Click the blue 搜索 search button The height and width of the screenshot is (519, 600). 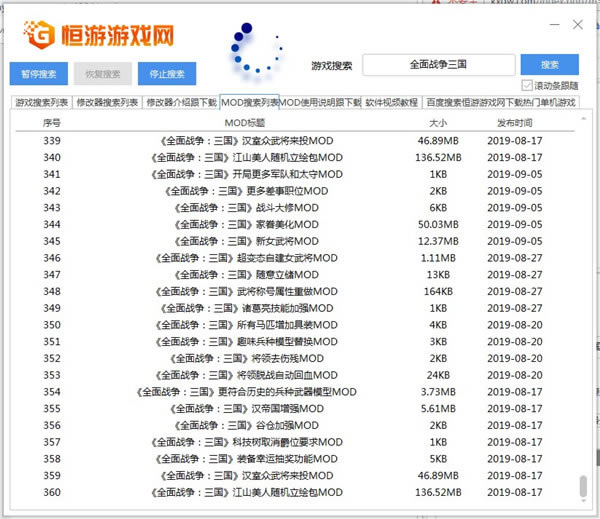[549, 64]
